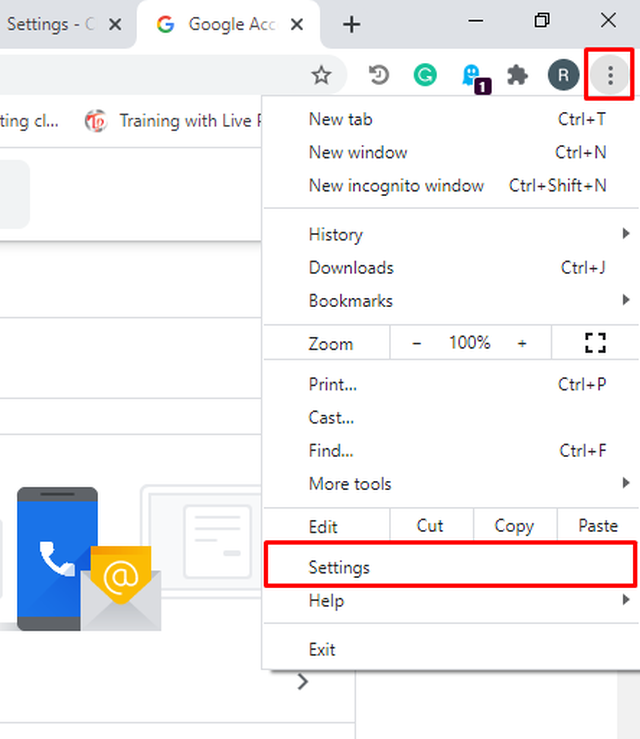Close the Google Account tab
Screen dimensions: 640x739
pyautogui.click(x=296, y=24)
